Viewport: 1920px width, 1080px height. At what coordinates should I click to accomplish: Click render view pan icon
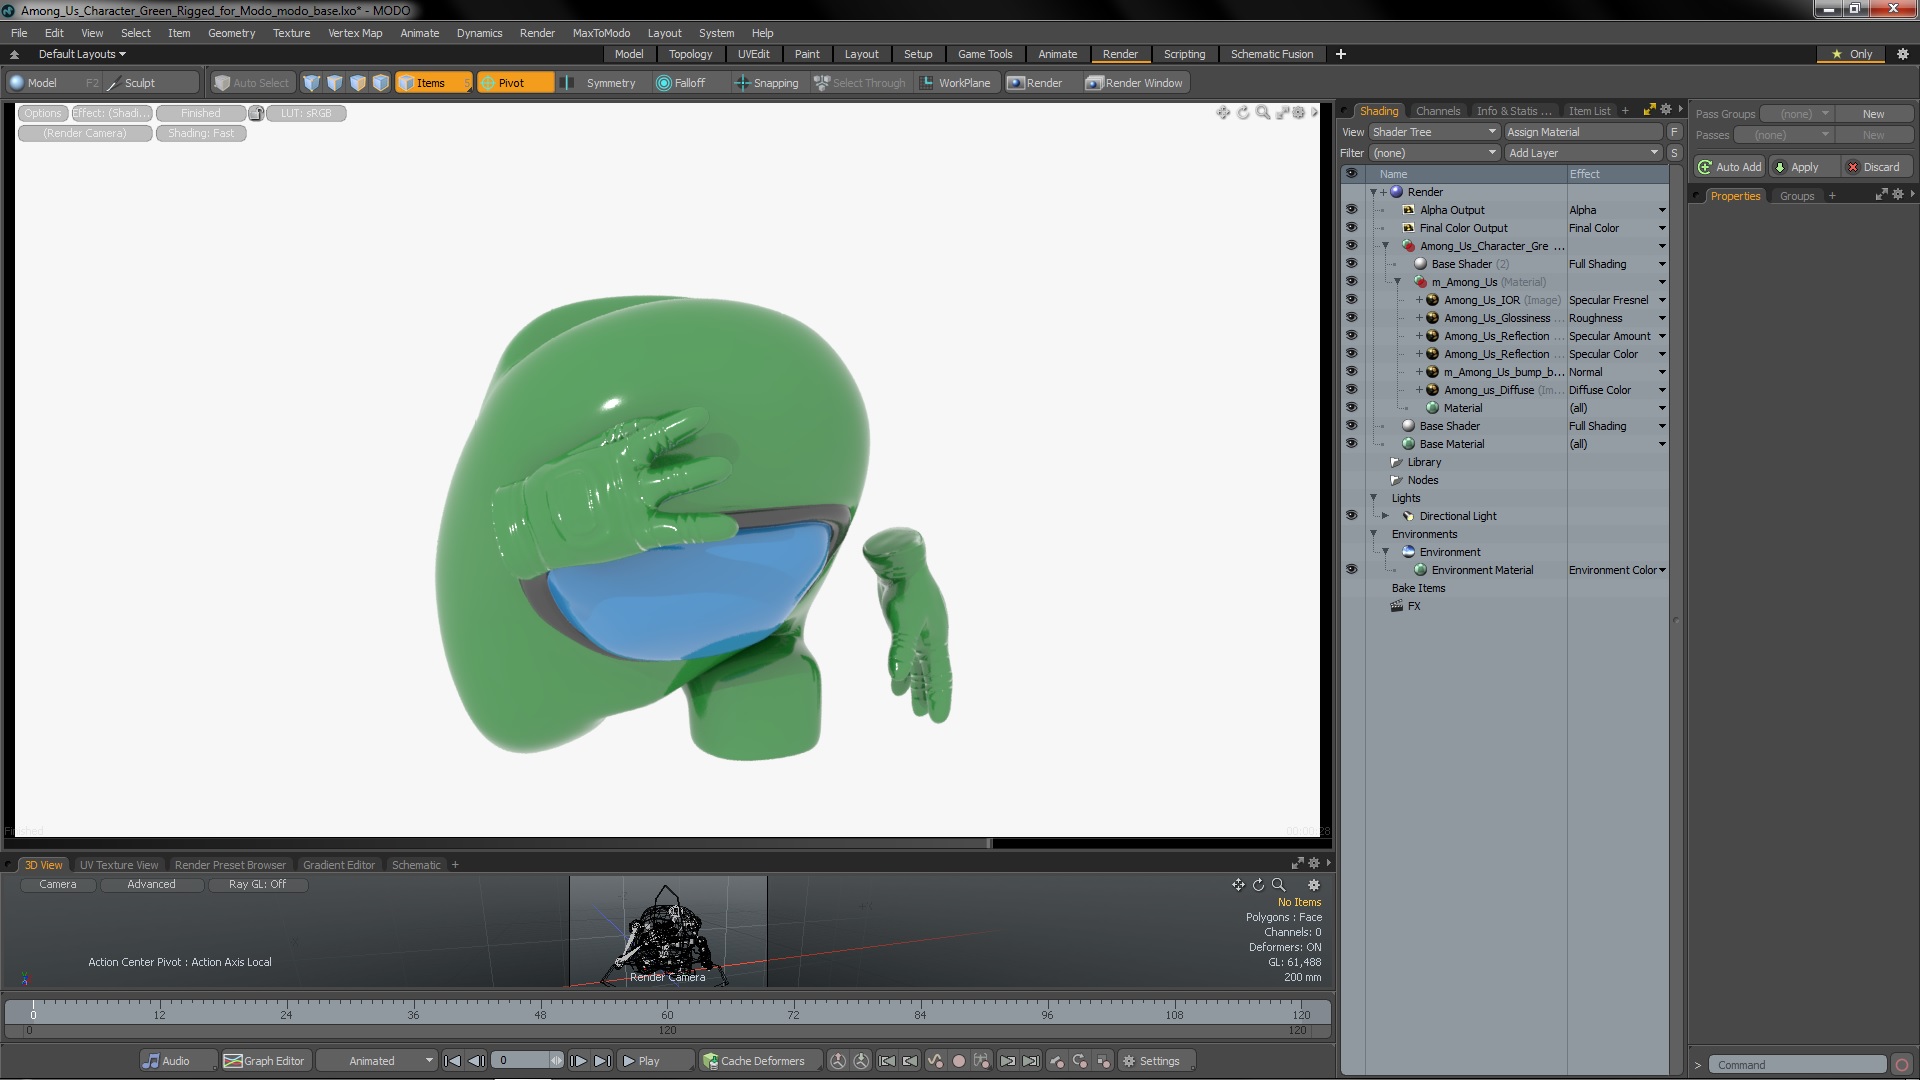(x=1223, y=113)
